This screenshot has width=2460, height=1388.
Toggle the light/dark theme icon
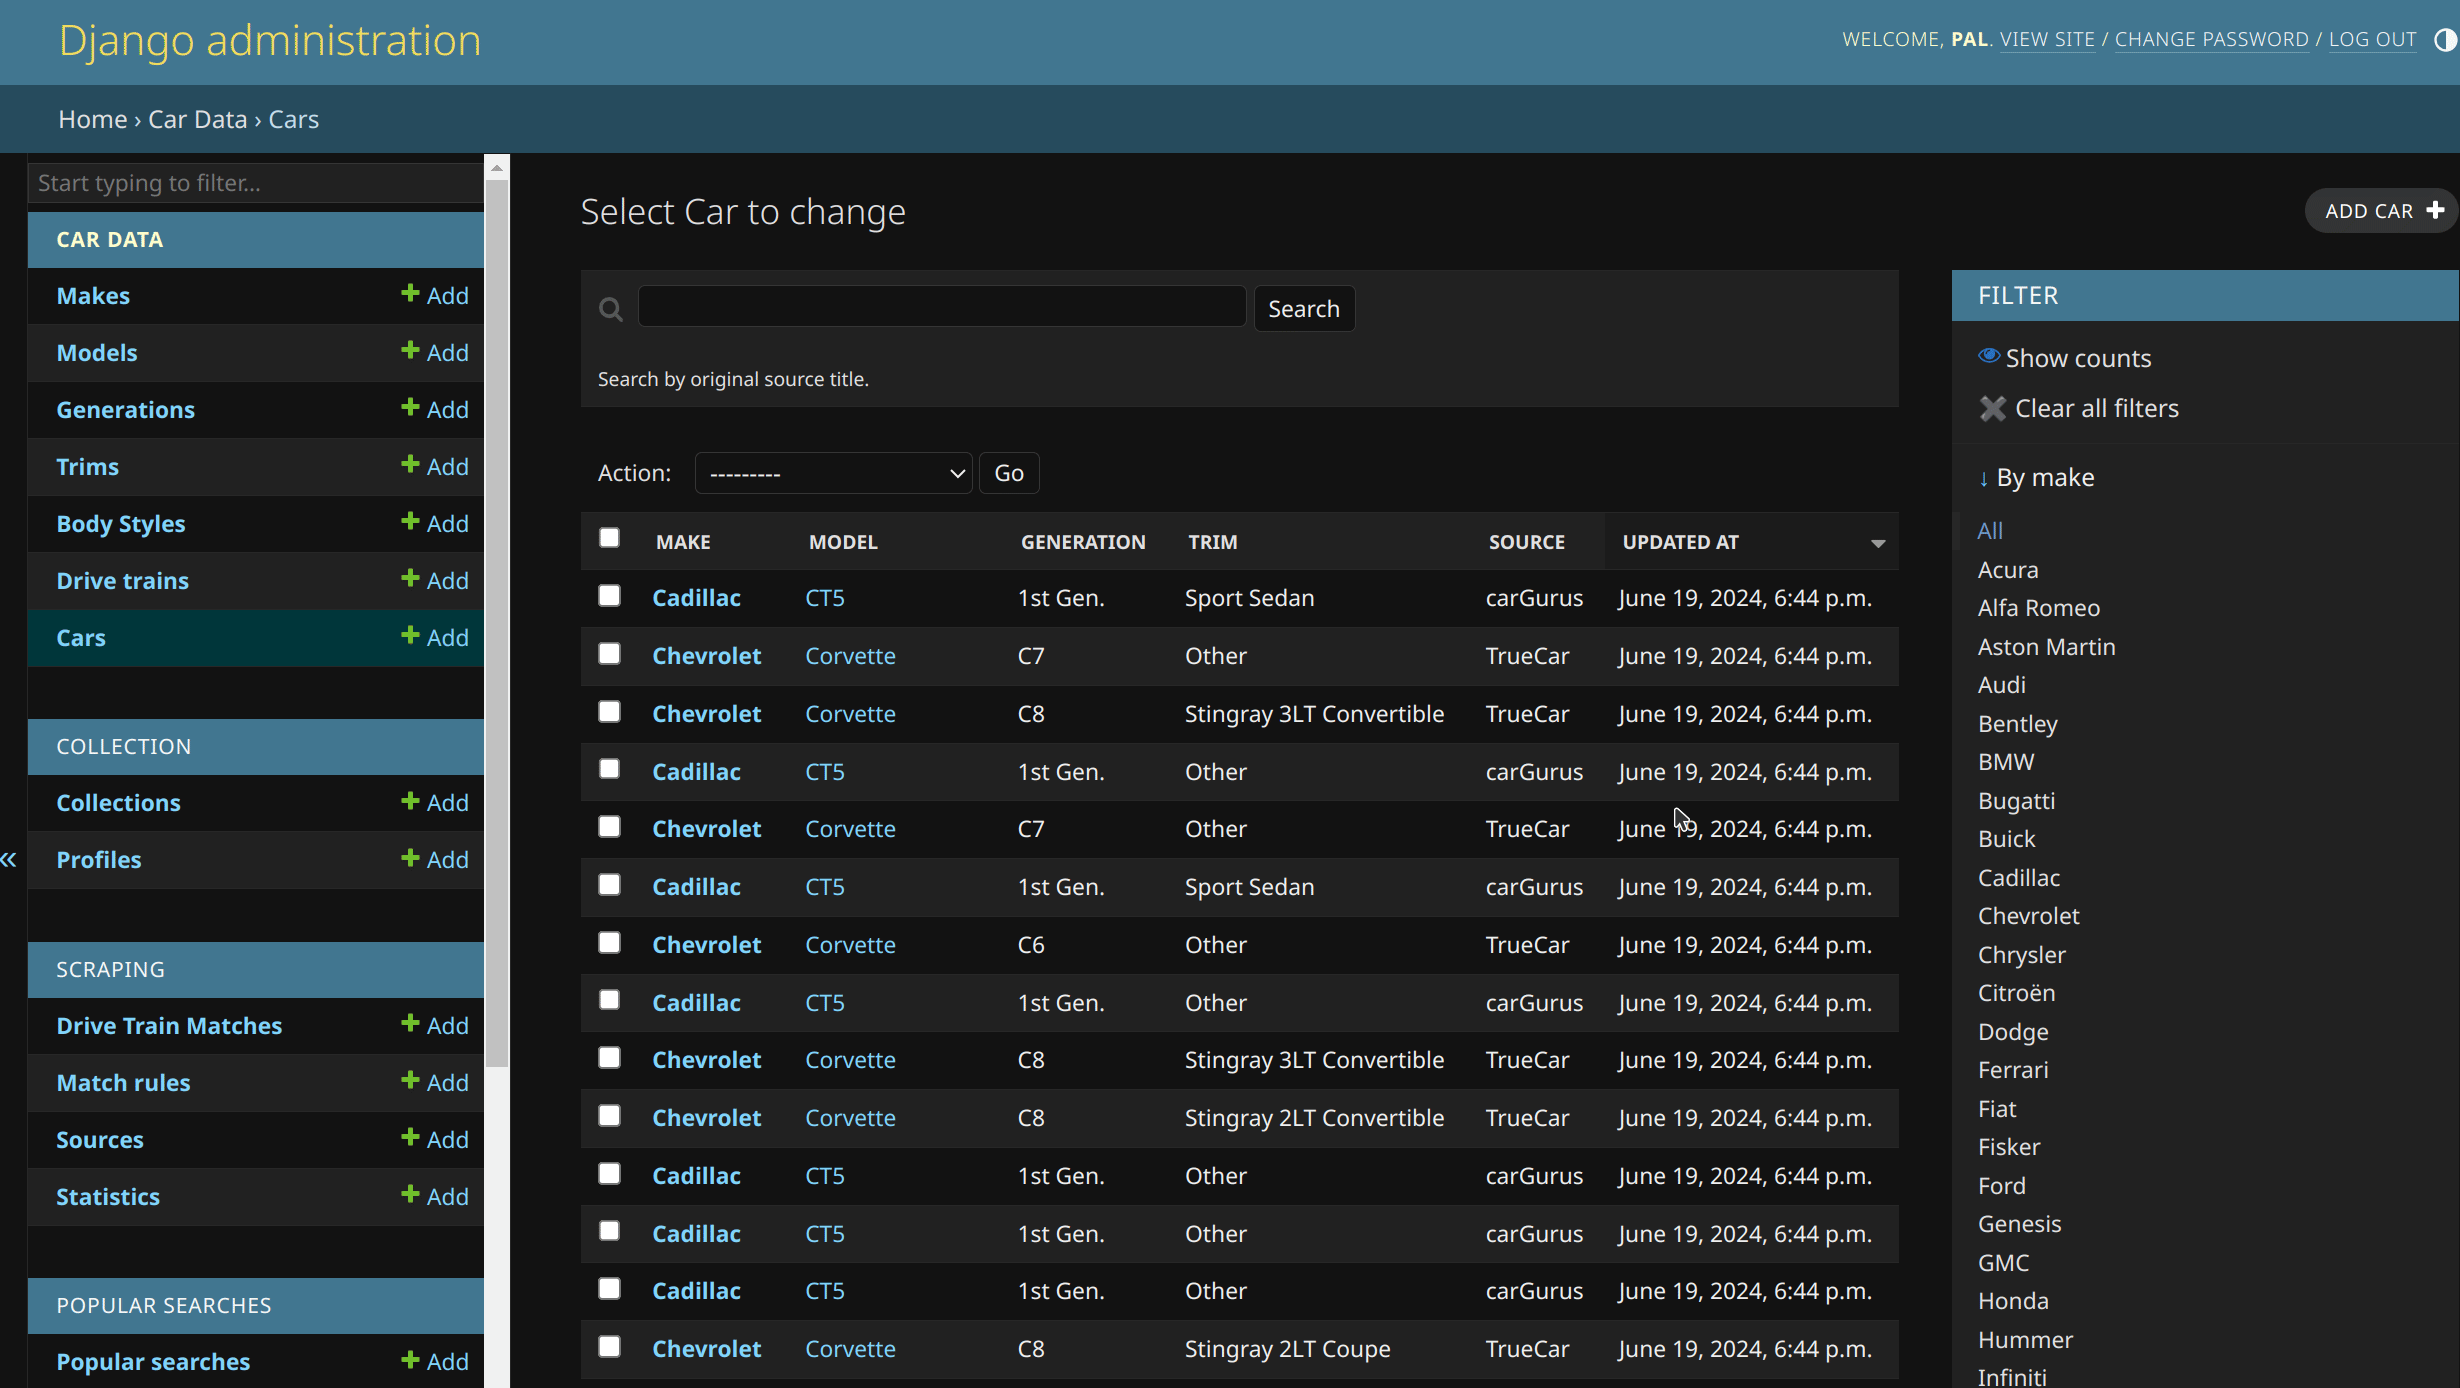pyautogui.click(x=2445, y=40)
